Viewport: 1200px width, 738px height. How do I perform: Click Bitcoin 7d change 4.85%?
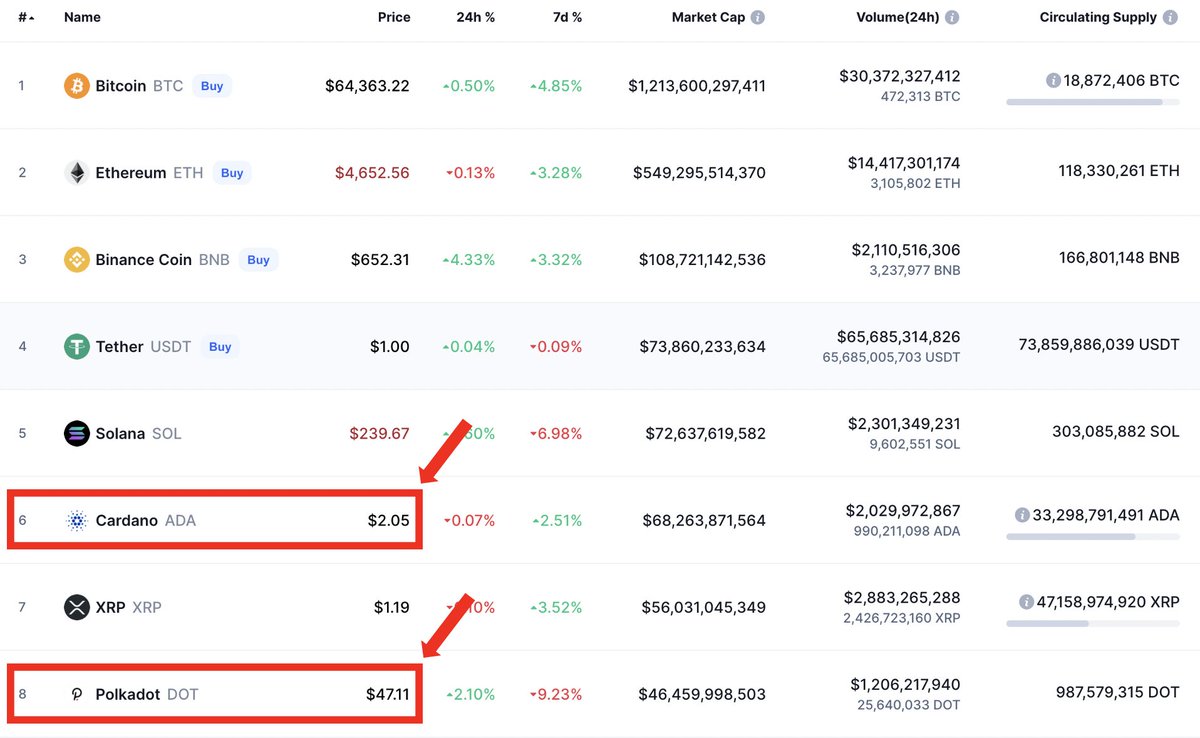(x=556, y=86)
